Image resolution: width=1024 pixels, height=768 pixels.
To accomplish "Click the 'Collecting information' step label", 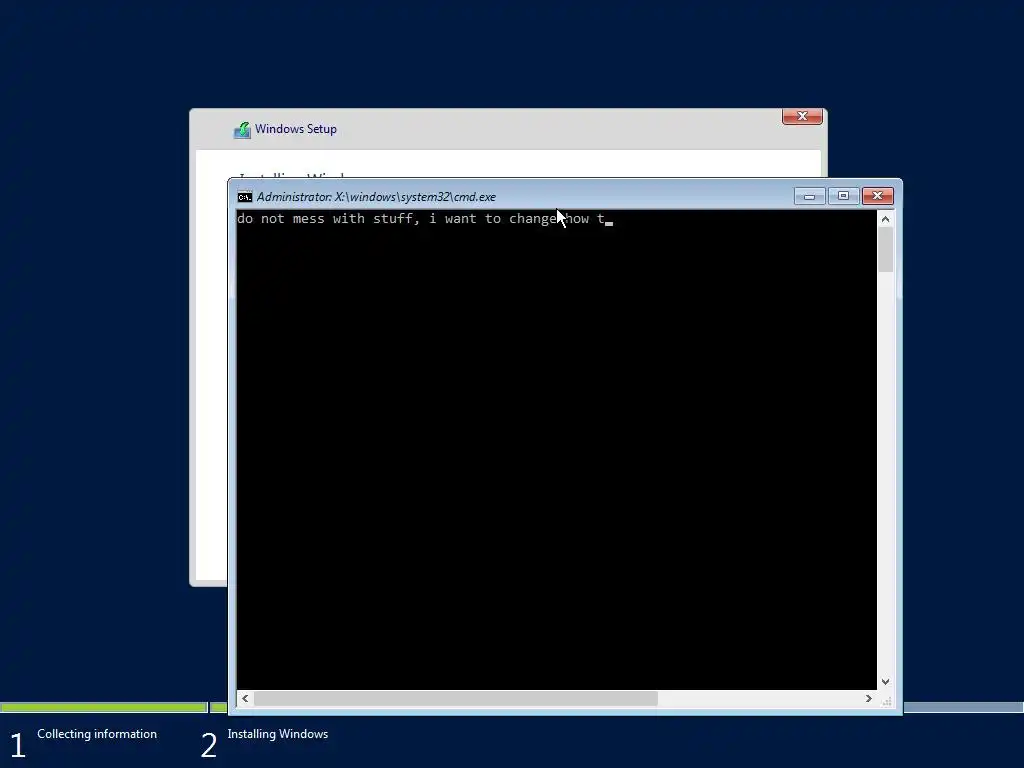I will tap(97, 734).
